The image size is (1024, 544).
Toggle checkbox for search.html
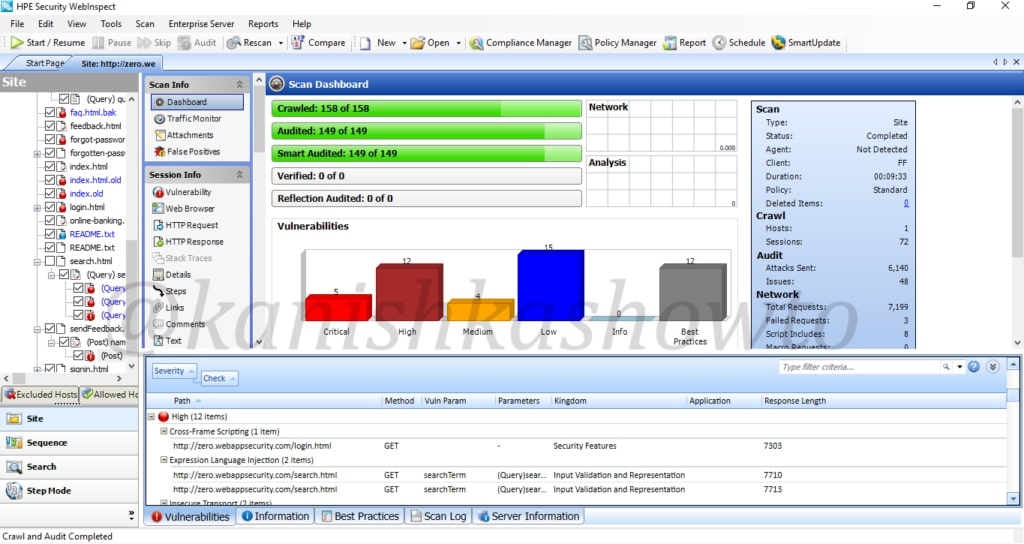point(50,261)
